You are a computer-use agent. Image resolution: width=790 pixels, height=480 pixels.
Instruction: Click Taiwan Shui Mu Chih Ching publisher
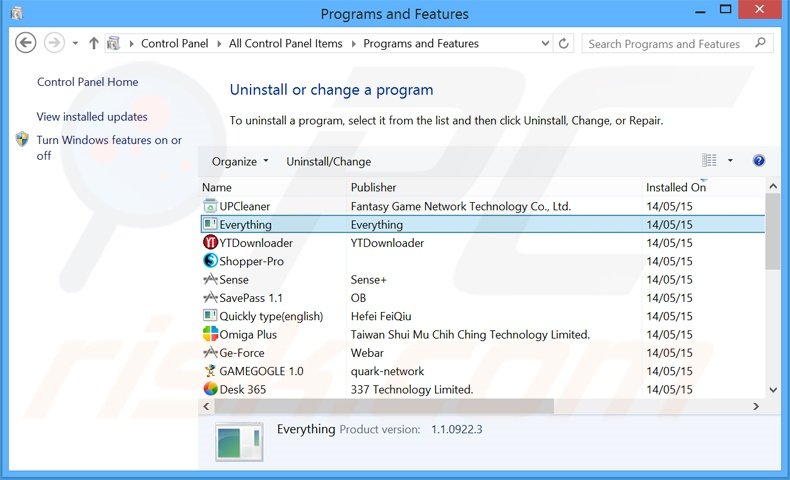pos(470,334)
